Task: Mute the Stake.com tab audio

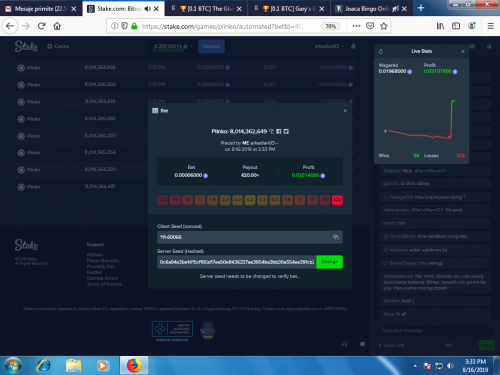Action: point(147,9)
